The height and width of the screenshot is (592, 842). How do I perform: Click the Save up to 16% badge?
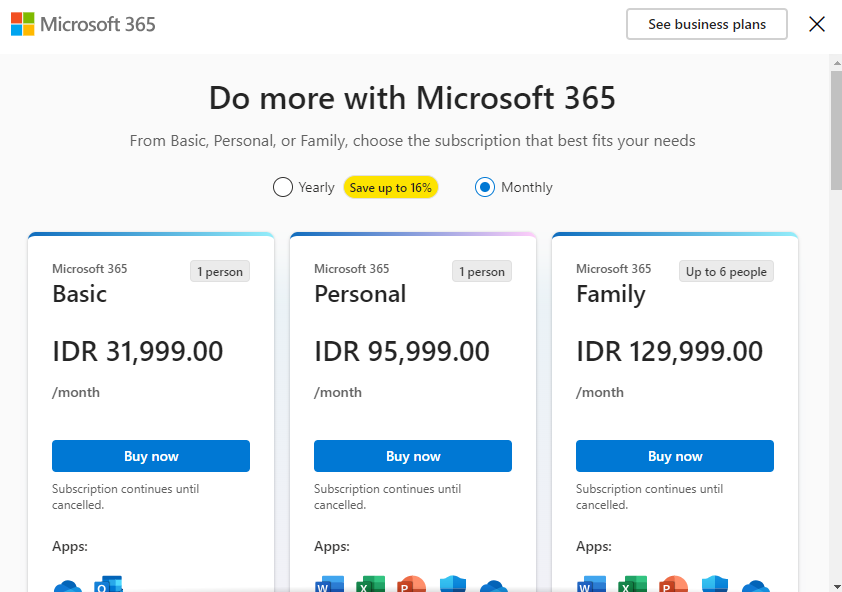tap(390, 187)
